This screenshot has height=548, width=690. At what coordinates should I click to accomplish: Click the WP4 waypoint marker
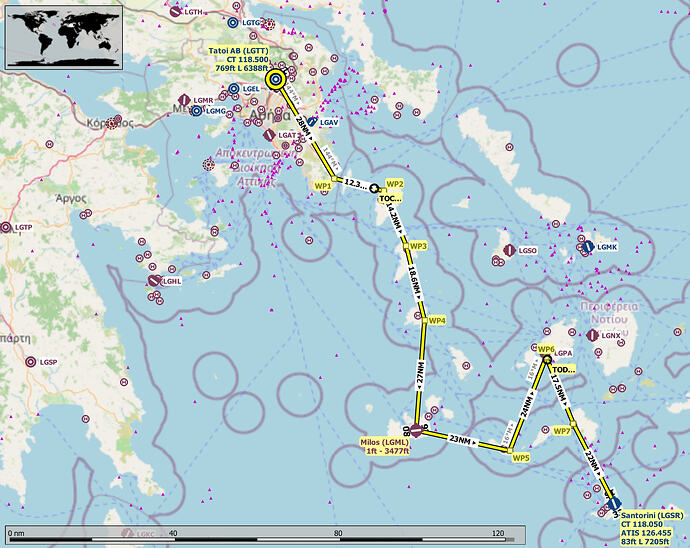[425, 320]
